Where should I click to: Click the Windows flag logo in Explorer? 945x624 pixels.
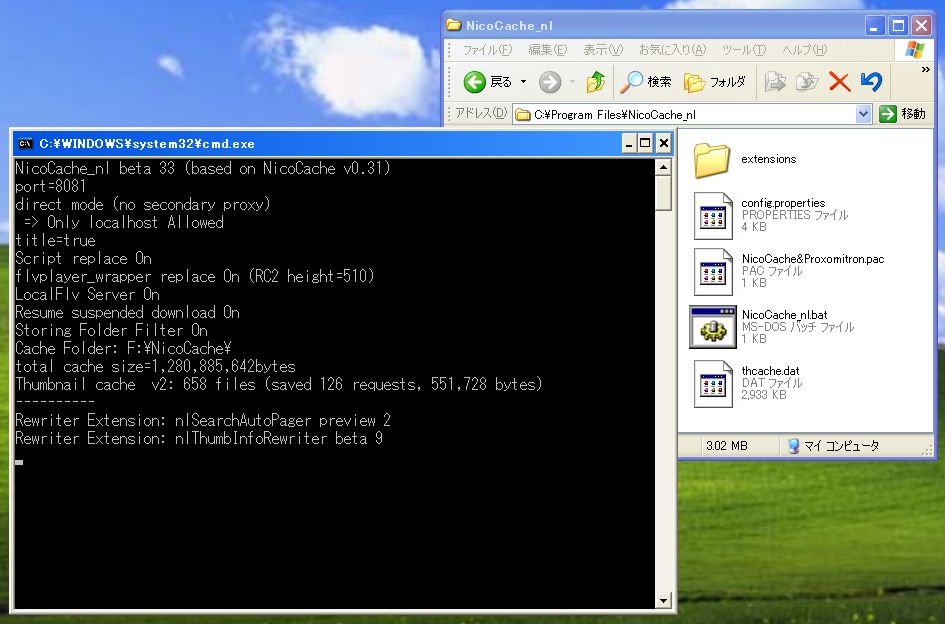coord(914,50)
